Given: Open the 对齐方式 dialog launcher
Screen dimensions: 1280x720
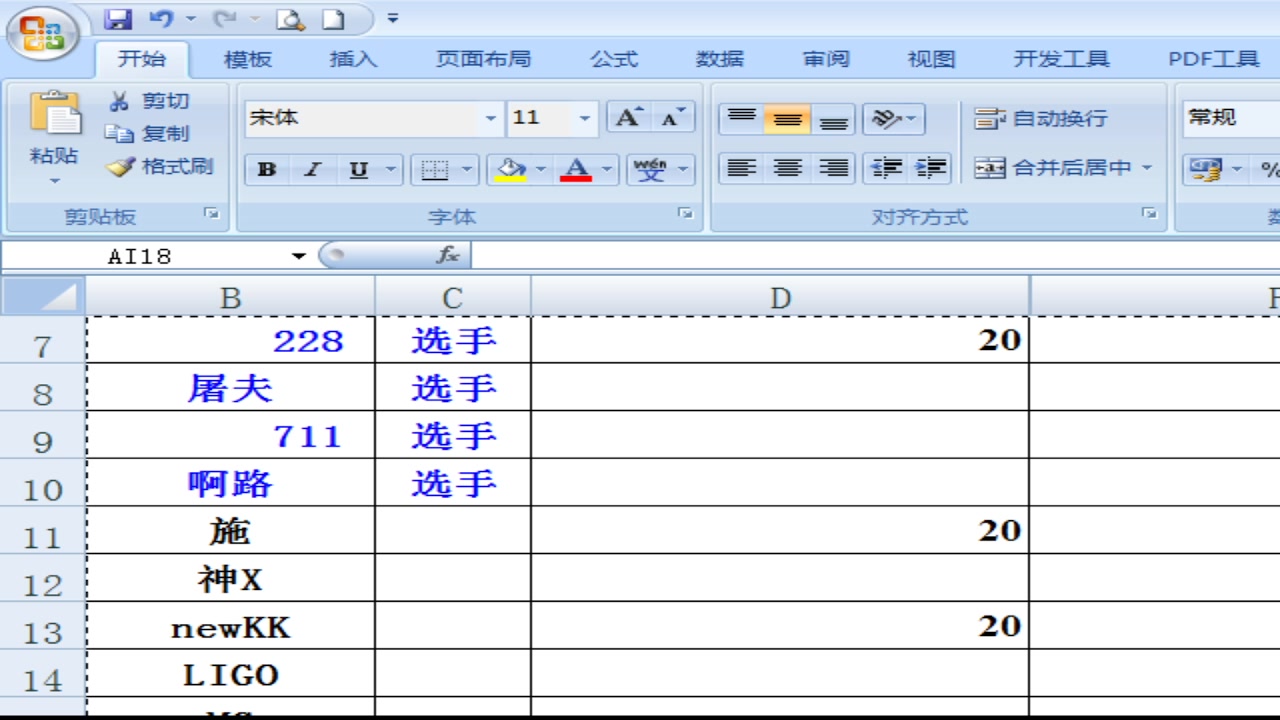Looking at the screenshot, I should [1150, 213].
